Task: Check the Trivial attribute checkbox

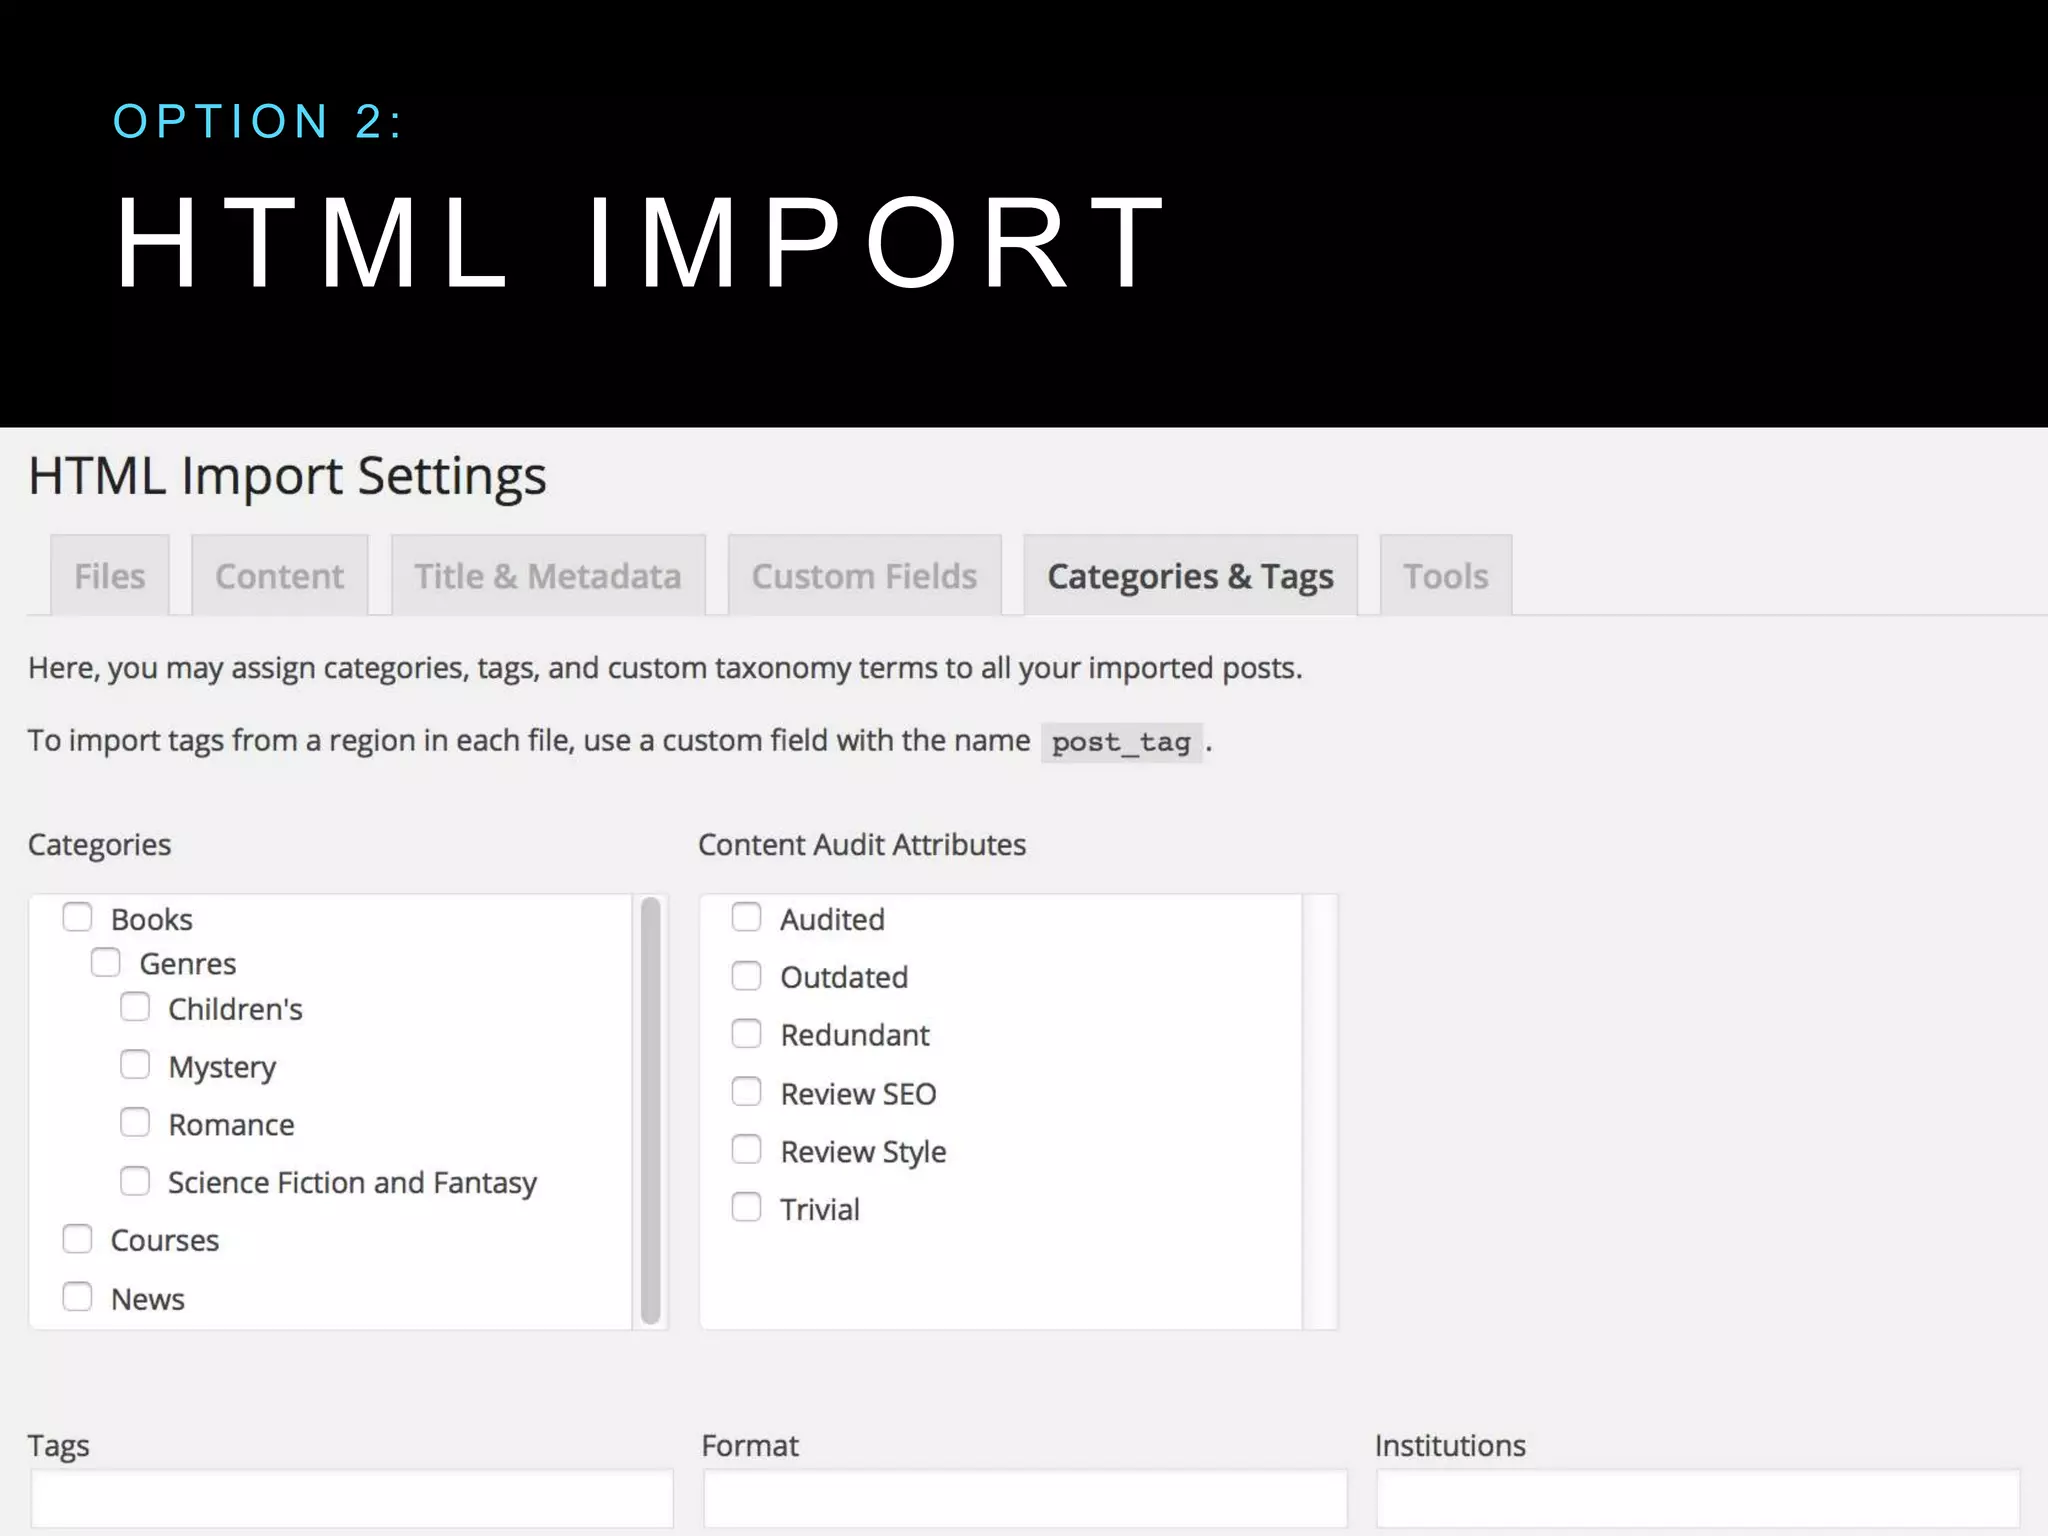Action: pos(746,1208)
